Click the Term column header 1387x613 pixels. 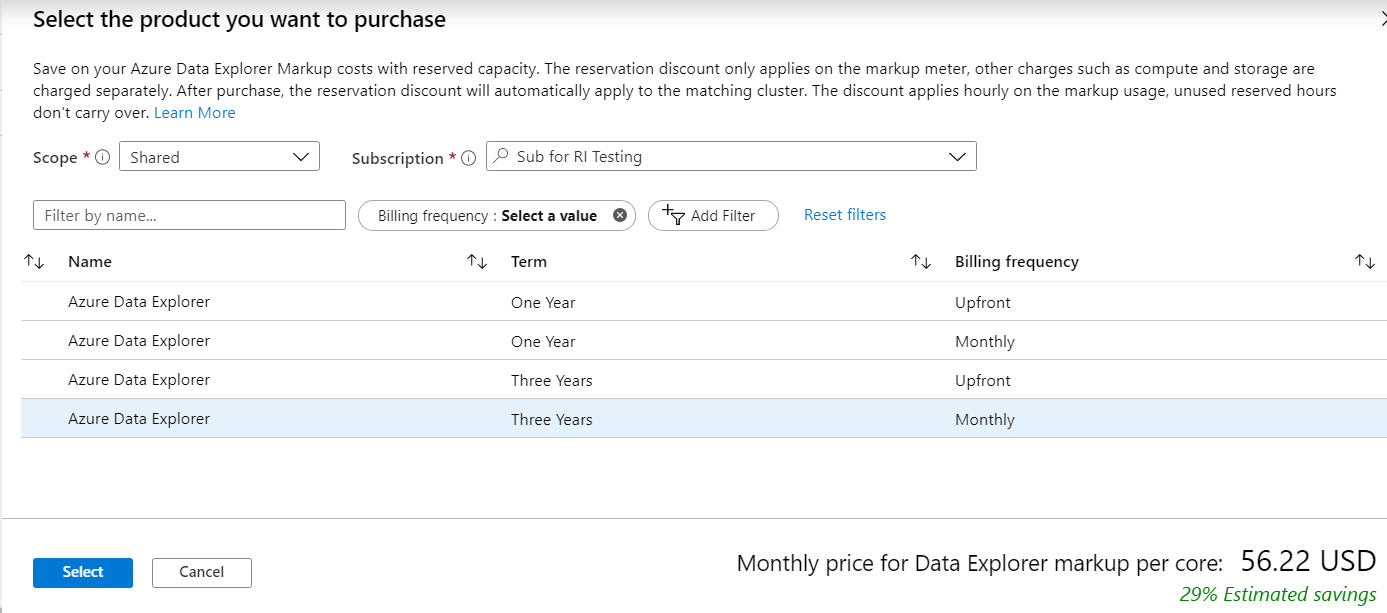pos(529,262)
